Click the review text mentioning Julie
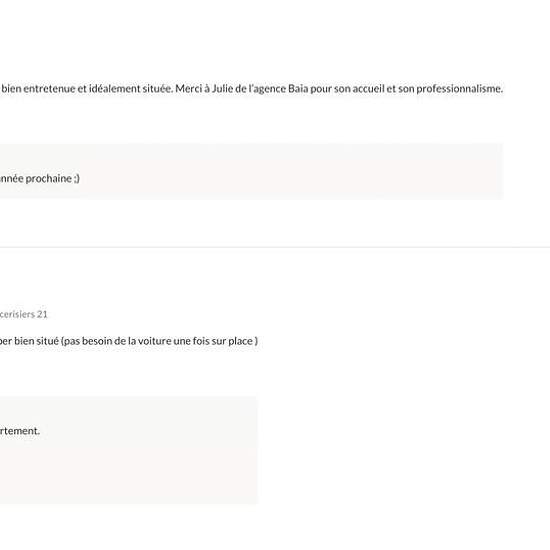Image resolution: width=550 pixels, height=550 pixels. coord(251,89)
